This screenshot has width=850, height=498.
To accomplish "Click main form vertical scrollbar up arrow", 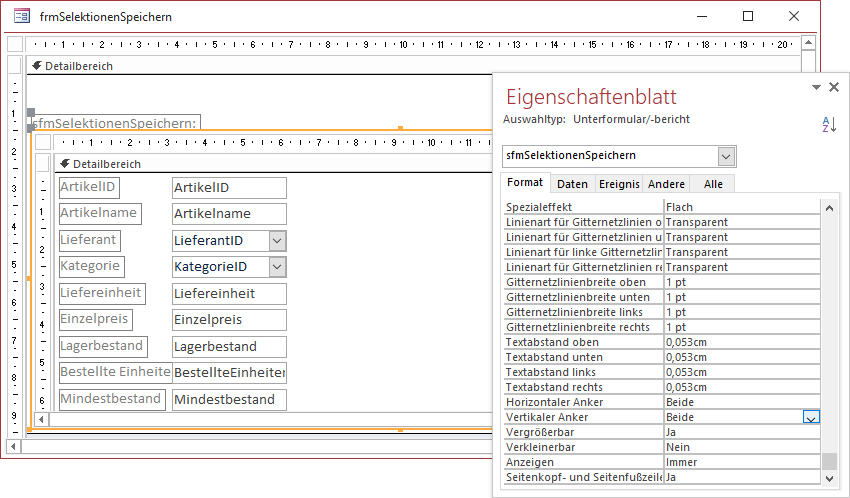I will (808, 43).
